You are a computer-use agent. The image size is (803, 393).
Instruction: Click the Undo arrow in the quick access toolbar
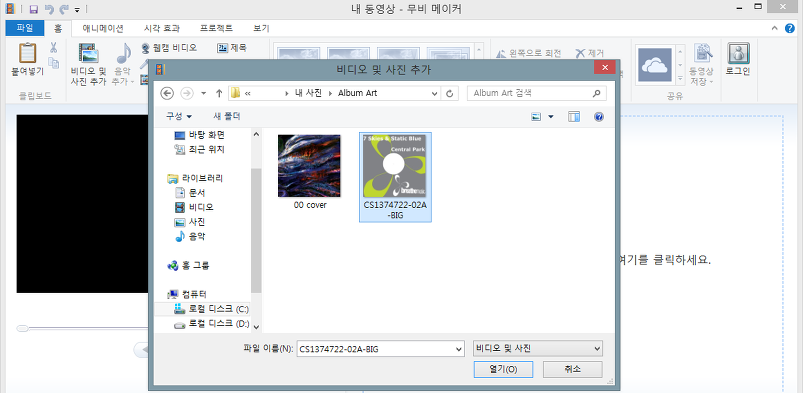pos(49,9)
